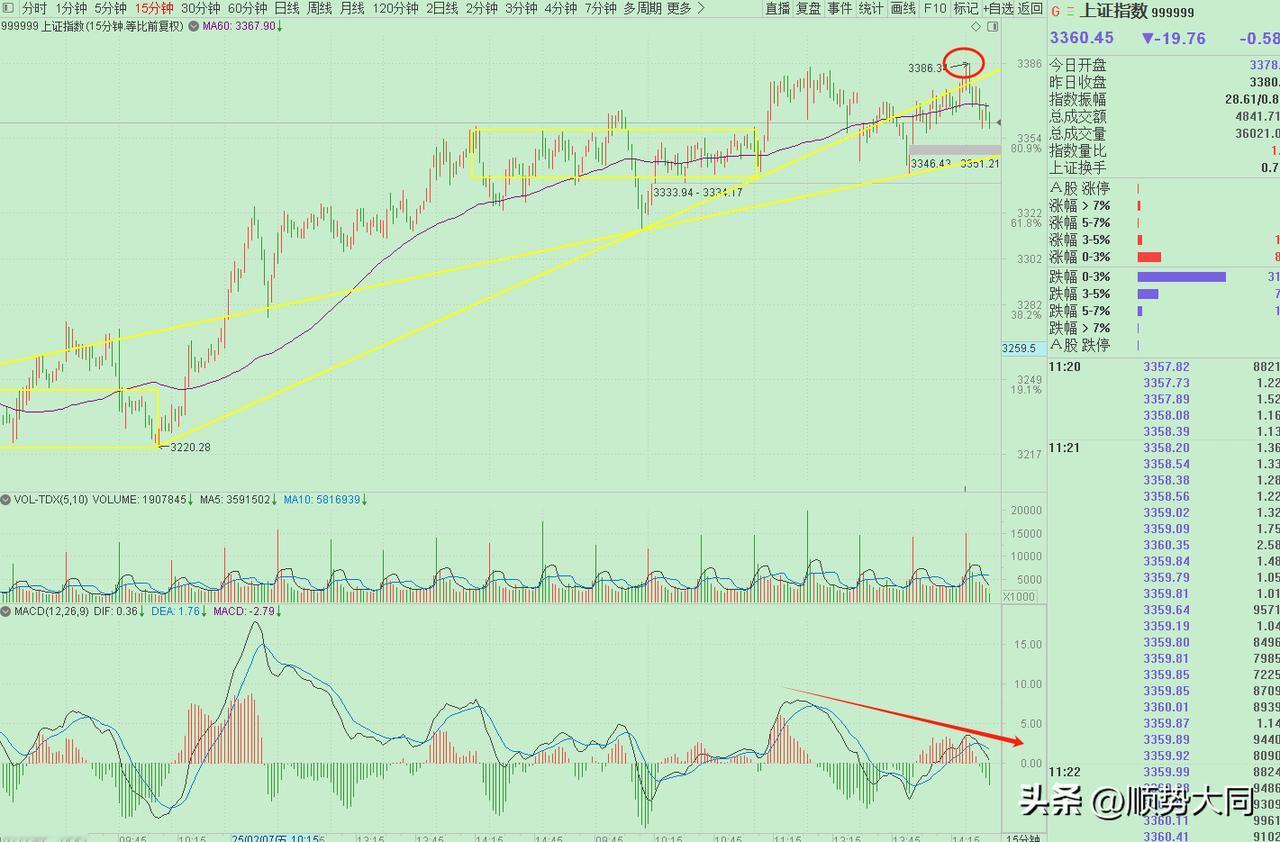Viewport: 1280px width, 842px height.
Task: Select the 4分钟 period tab
Action: point(561,8)
